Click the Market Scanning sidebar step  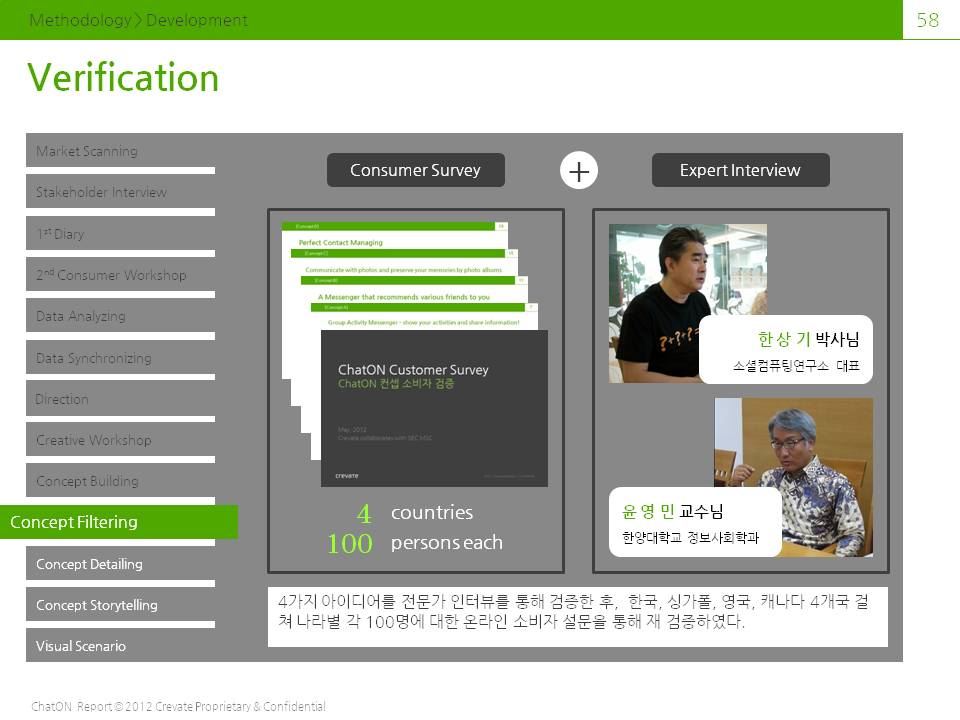point(120,151)
